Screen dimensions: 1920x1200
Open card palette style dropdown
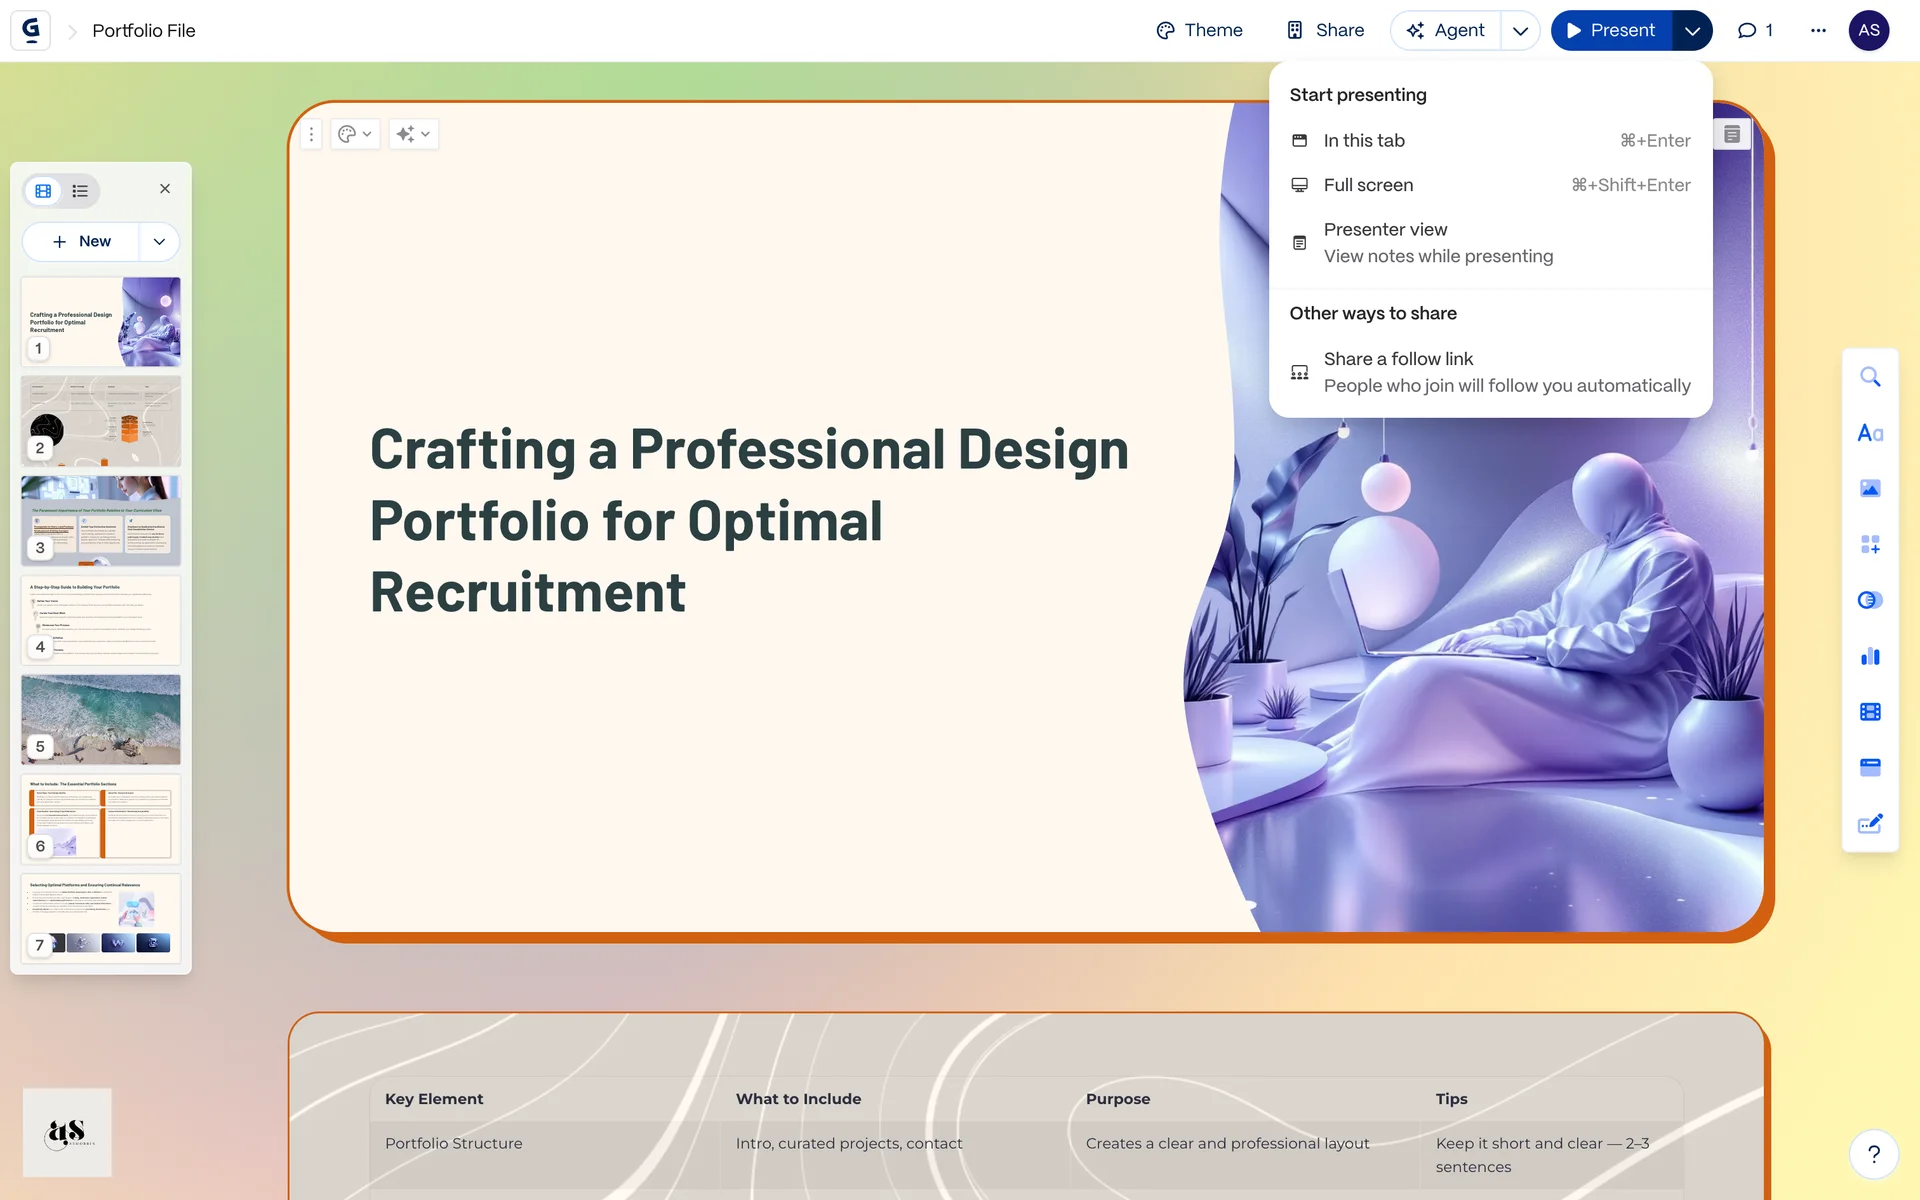[x=354, y=134]
